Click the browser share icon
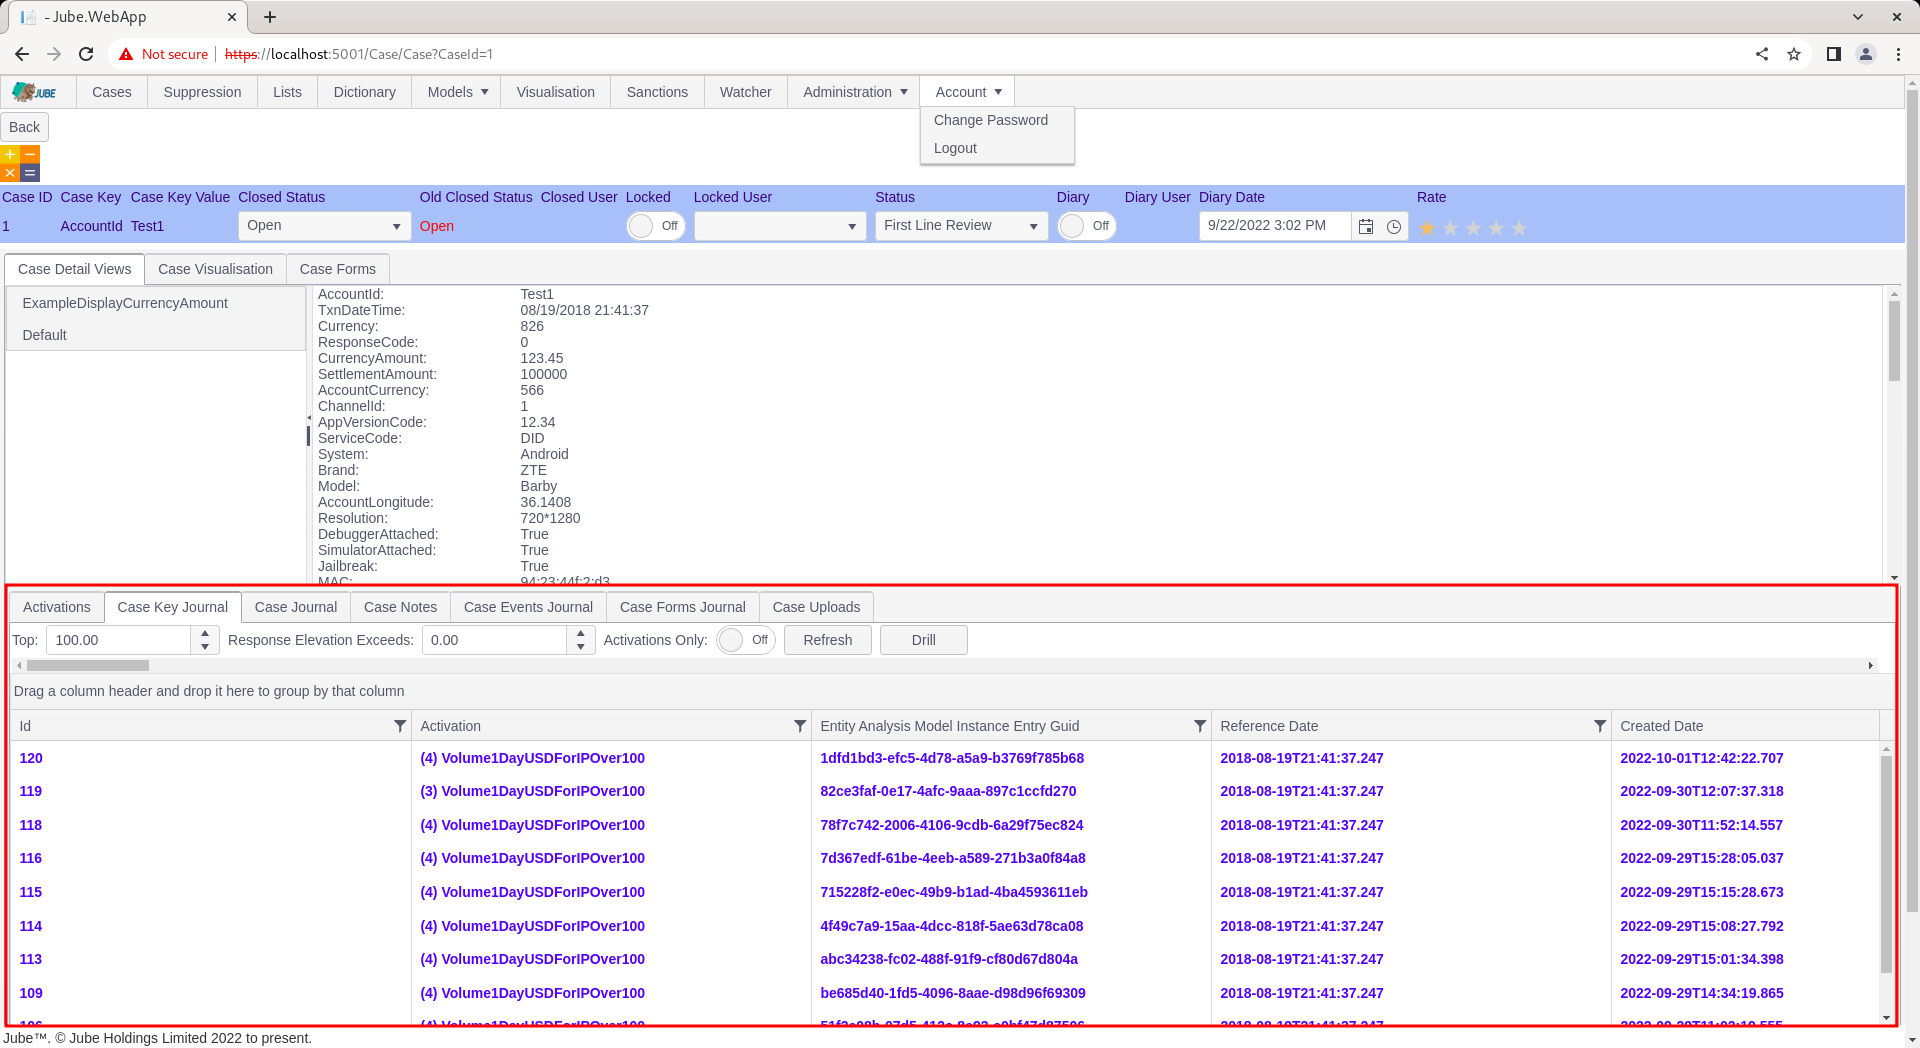Viewport: 1920px width, 1048px height. 1762,54
